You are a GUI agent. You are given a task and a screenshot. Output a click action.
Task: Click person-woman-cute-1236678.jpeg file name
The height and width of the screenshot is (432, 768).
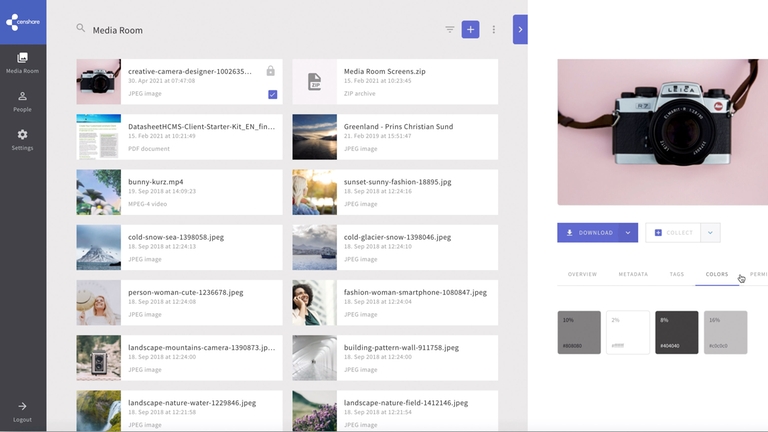tap(186, 292)
